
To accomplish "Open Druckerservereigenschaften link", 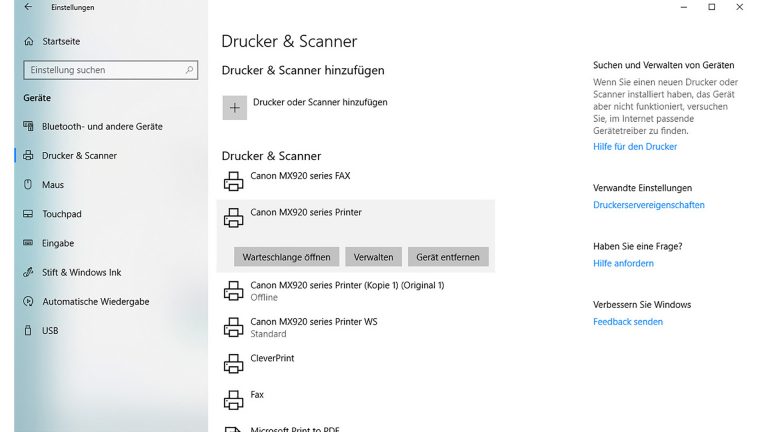I will tap(648, 205).
